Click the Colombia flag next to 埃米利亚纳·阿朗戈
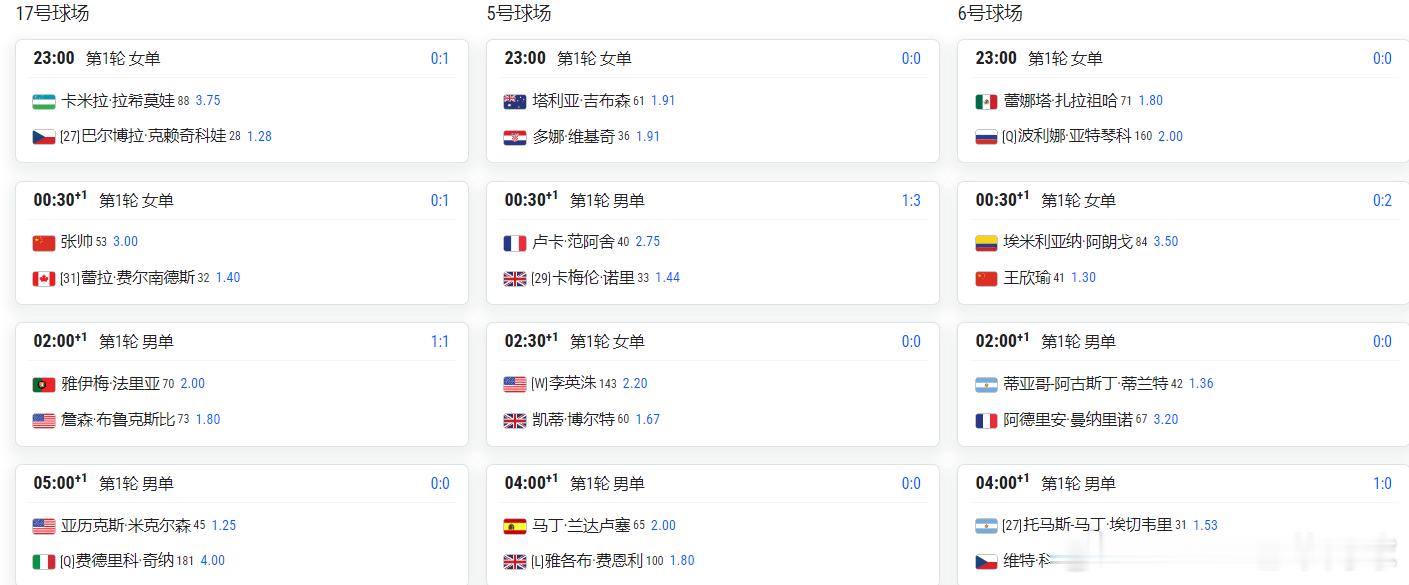This screenshot has height=585, width=1409. tap(986, 242)
